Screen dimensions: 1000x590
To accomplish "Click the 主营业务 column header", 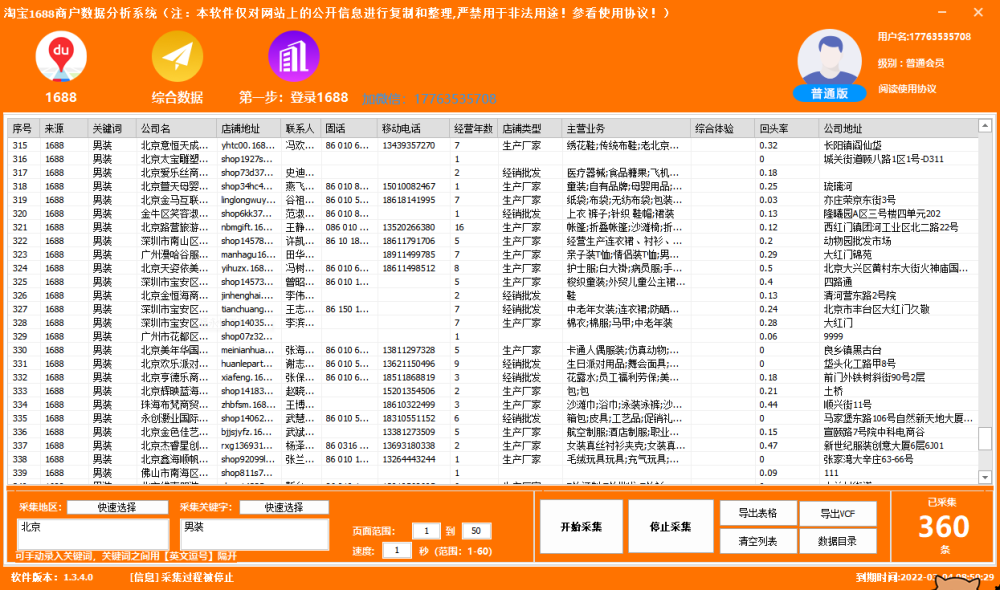I will (626, 128).
